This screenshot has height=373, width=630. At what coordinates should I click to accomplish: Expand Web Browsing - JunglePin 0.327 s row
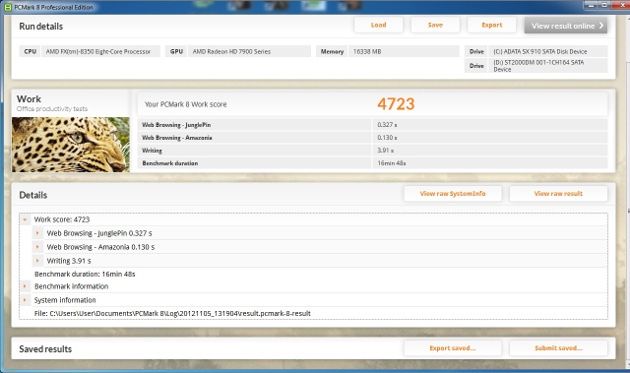coord(37,233)
